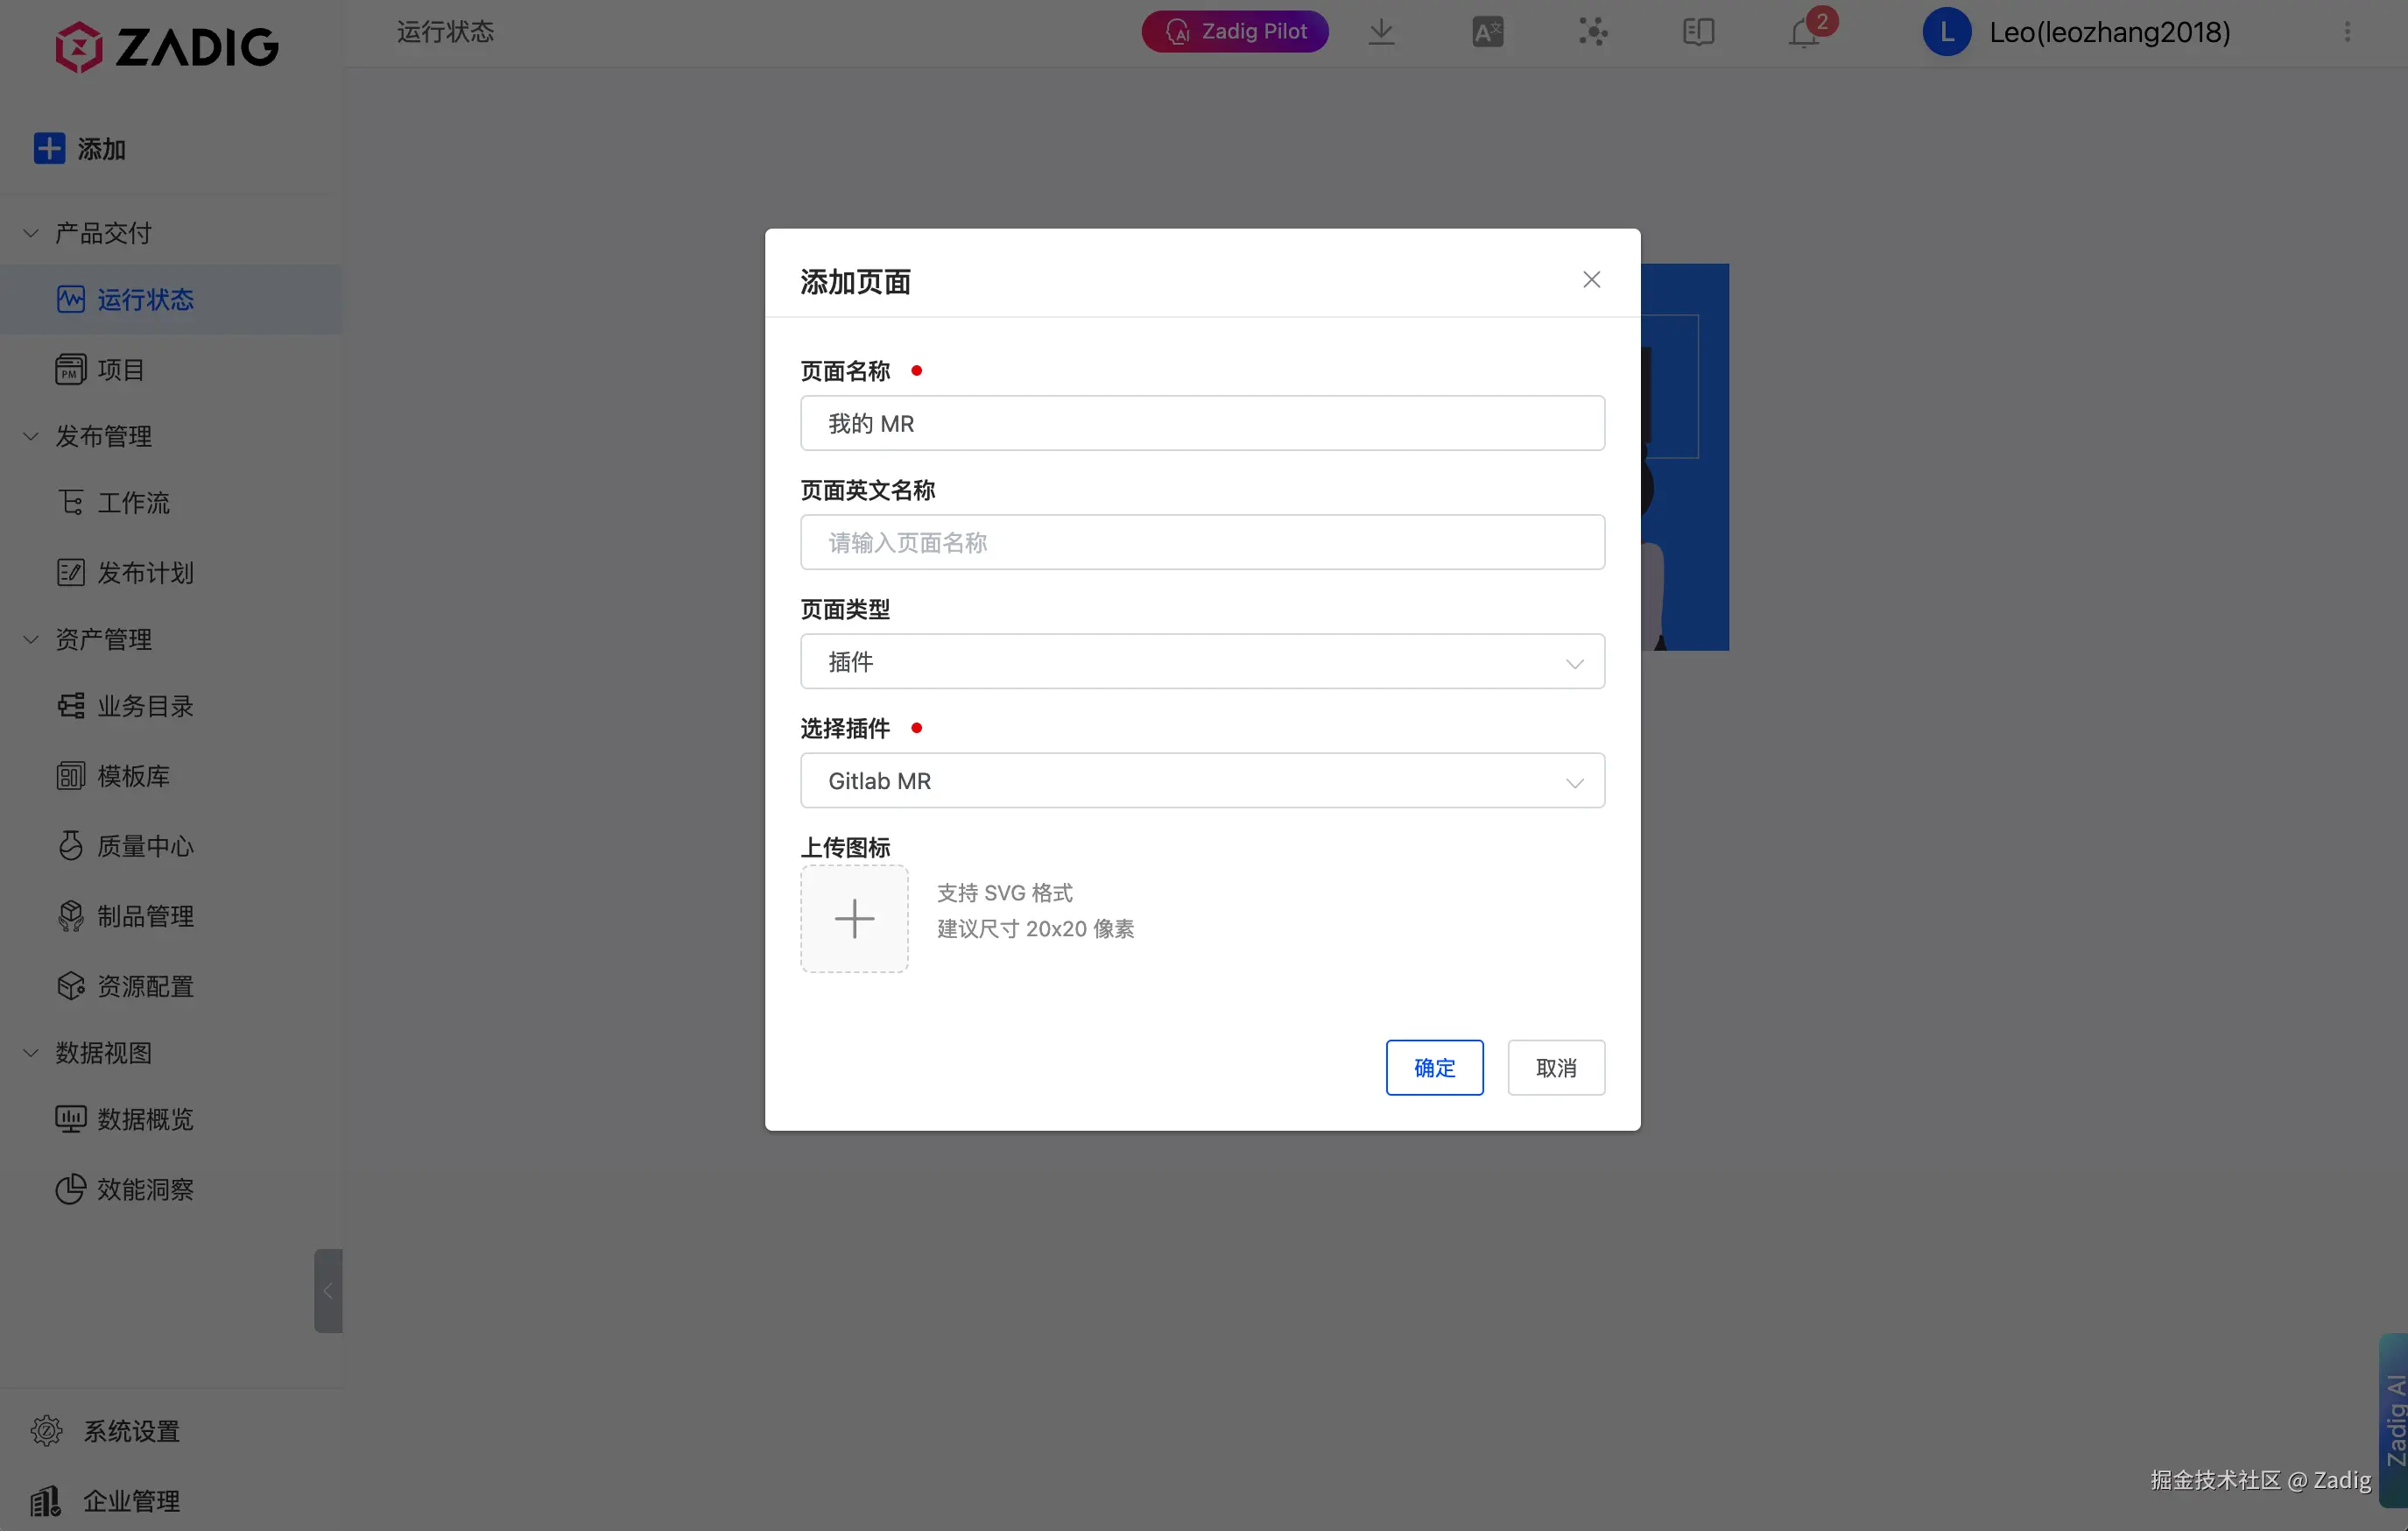Open the page type dropdown

(1202, 661)
